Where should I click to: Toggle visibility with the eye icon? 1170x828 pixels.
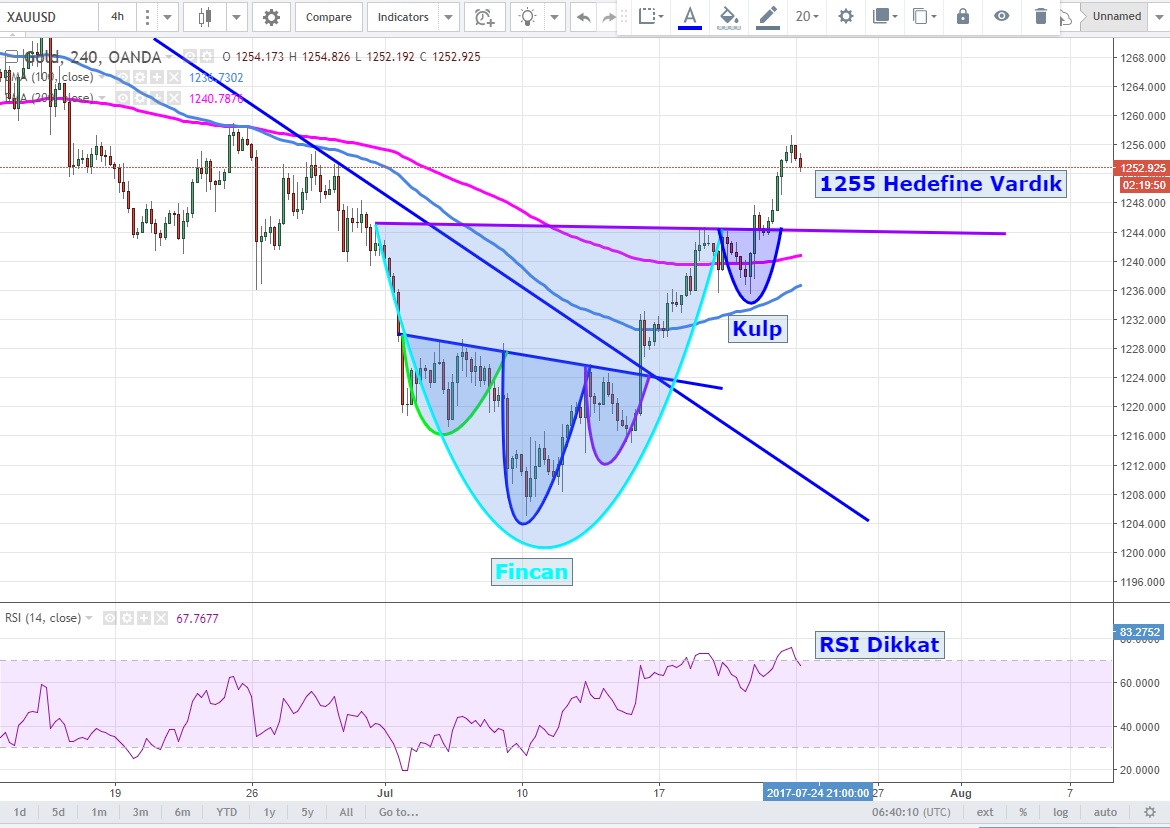pos(1001,16)
